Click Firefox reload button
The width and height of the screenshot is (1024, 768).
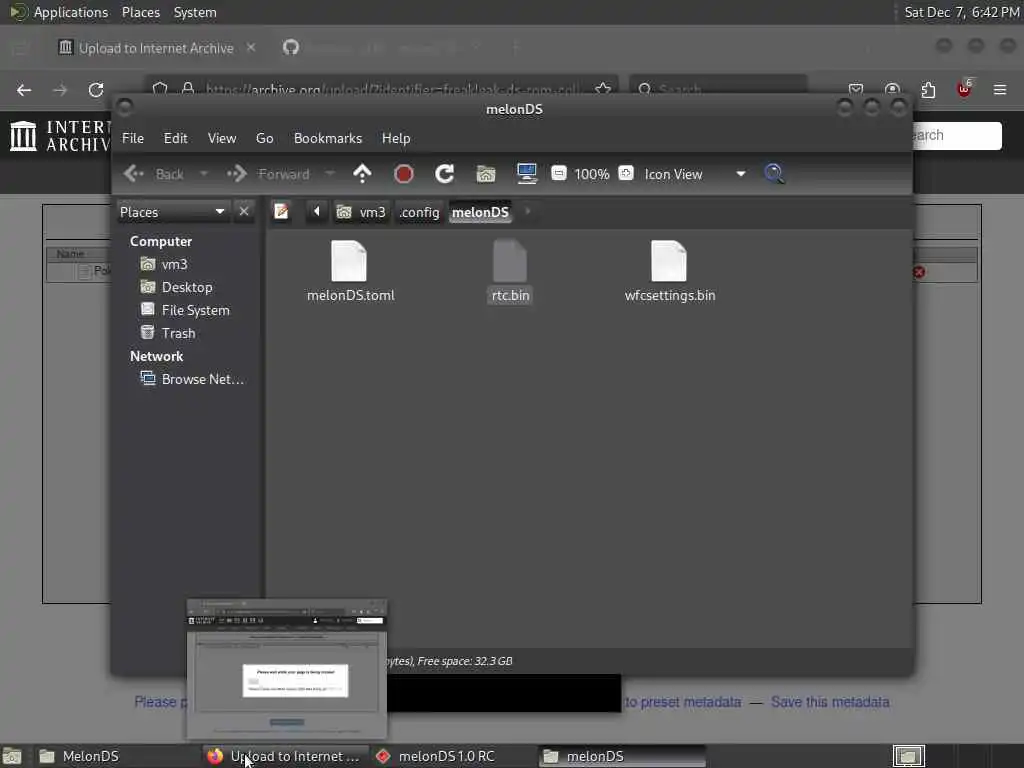96,90
